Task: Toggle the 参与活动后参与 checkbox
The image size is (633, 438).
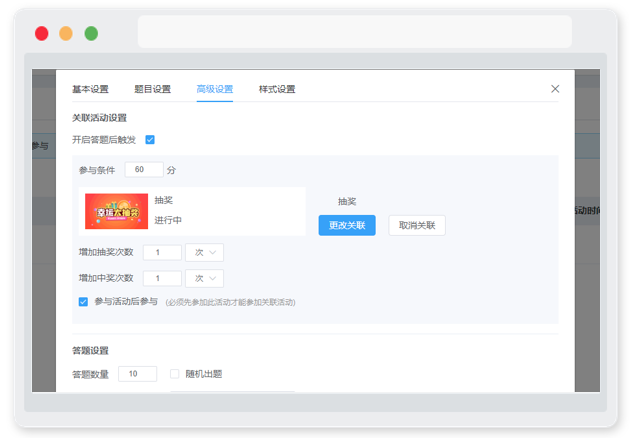Action: point(83,302)
